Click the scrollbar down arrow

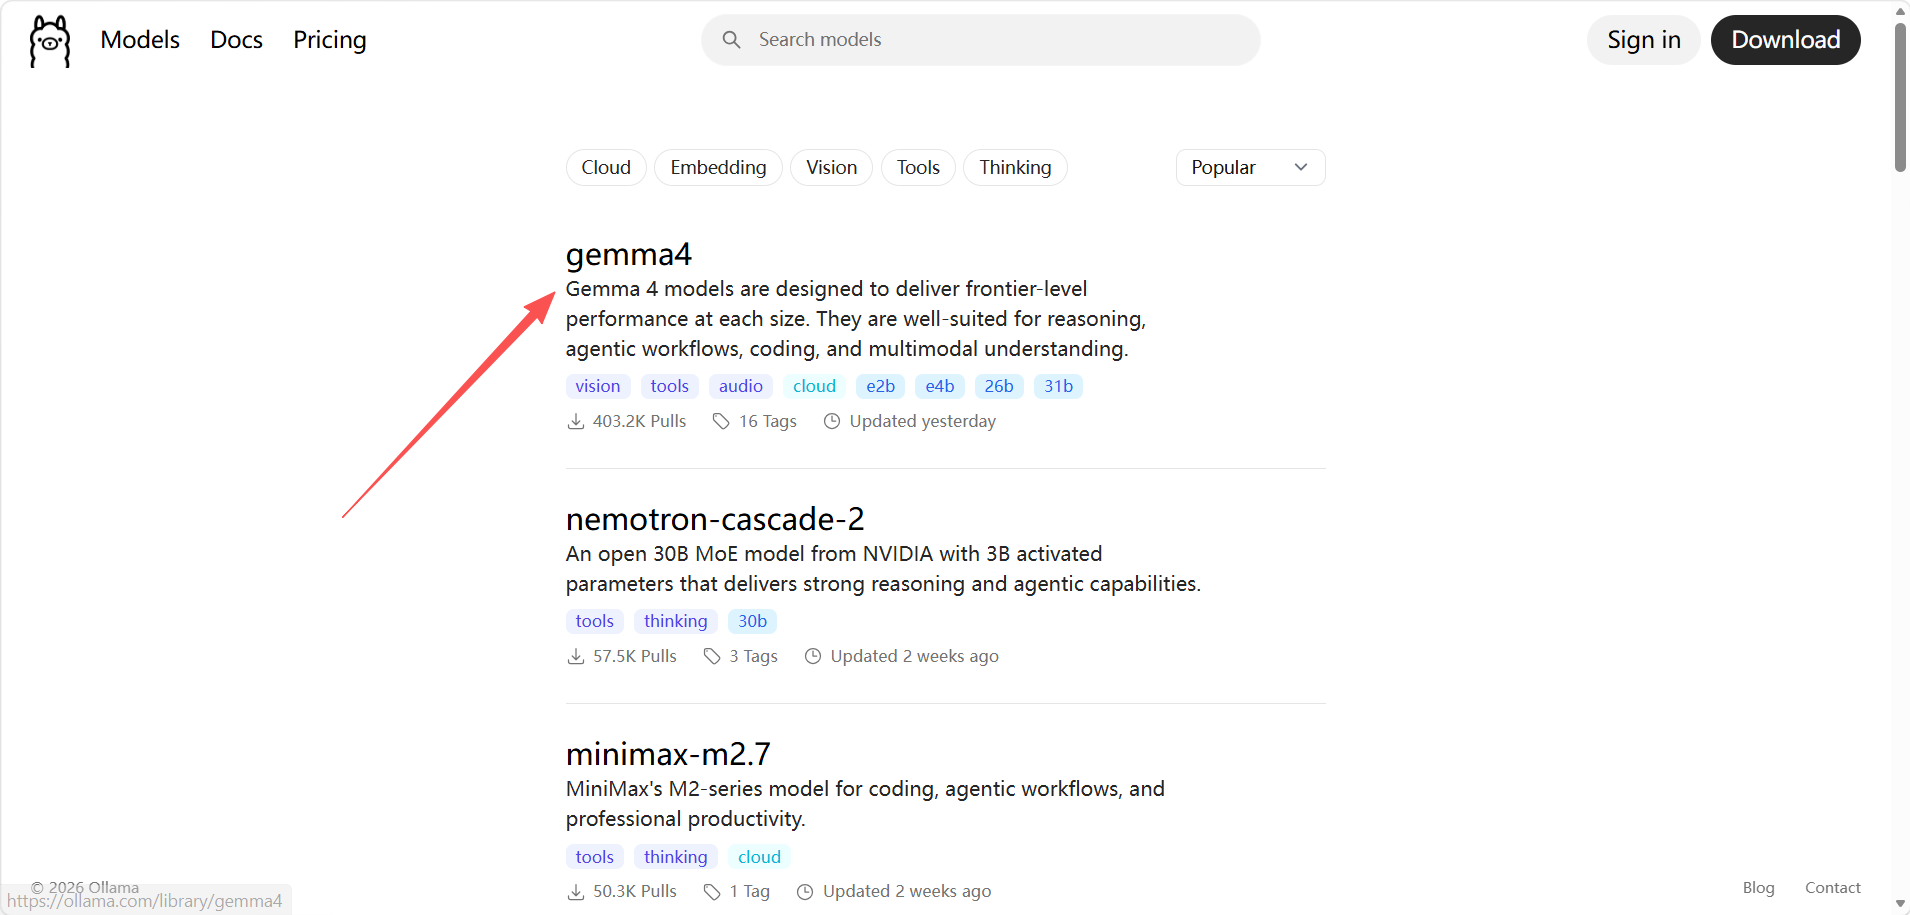1900,904
